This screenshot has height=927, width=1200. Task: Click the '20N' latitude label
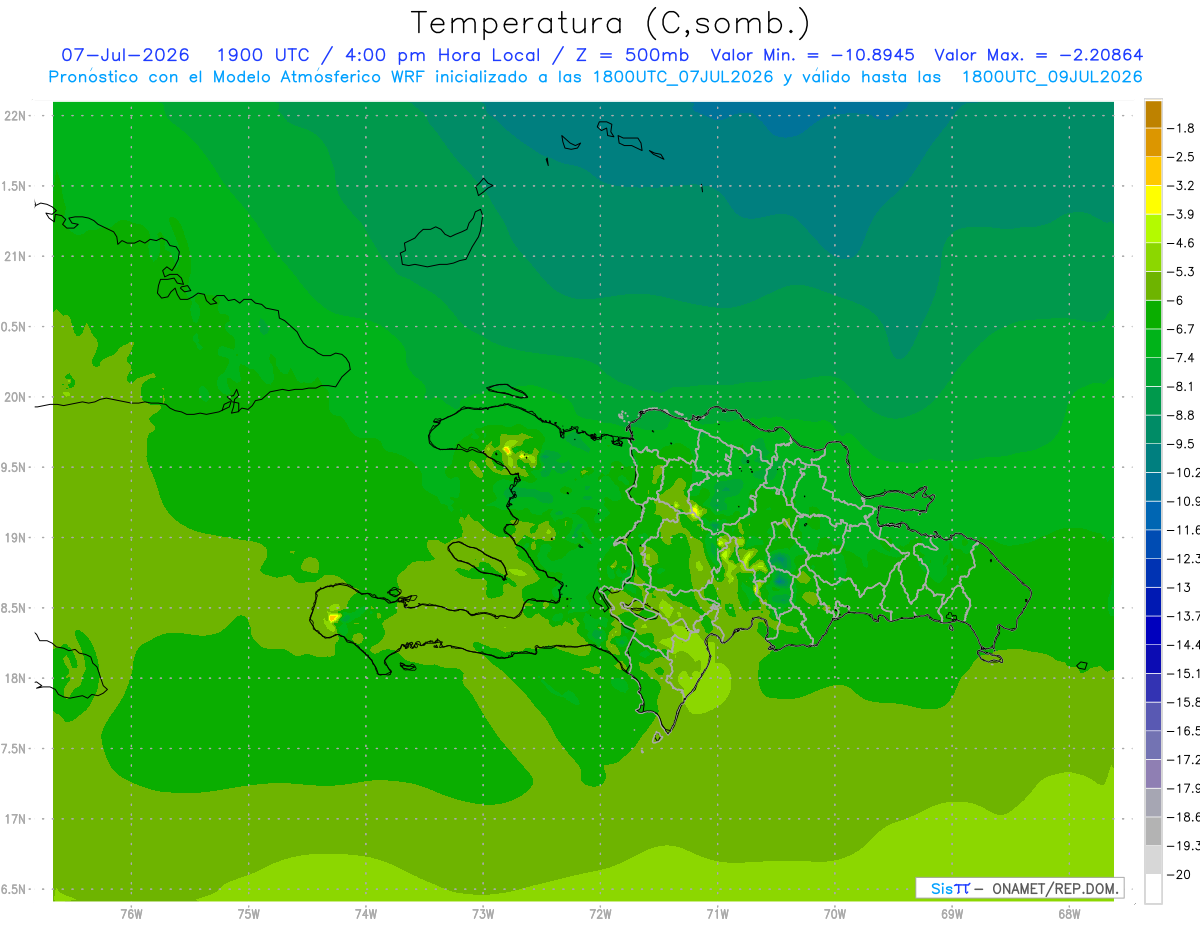pyautogui.click(x=15, y=397)
